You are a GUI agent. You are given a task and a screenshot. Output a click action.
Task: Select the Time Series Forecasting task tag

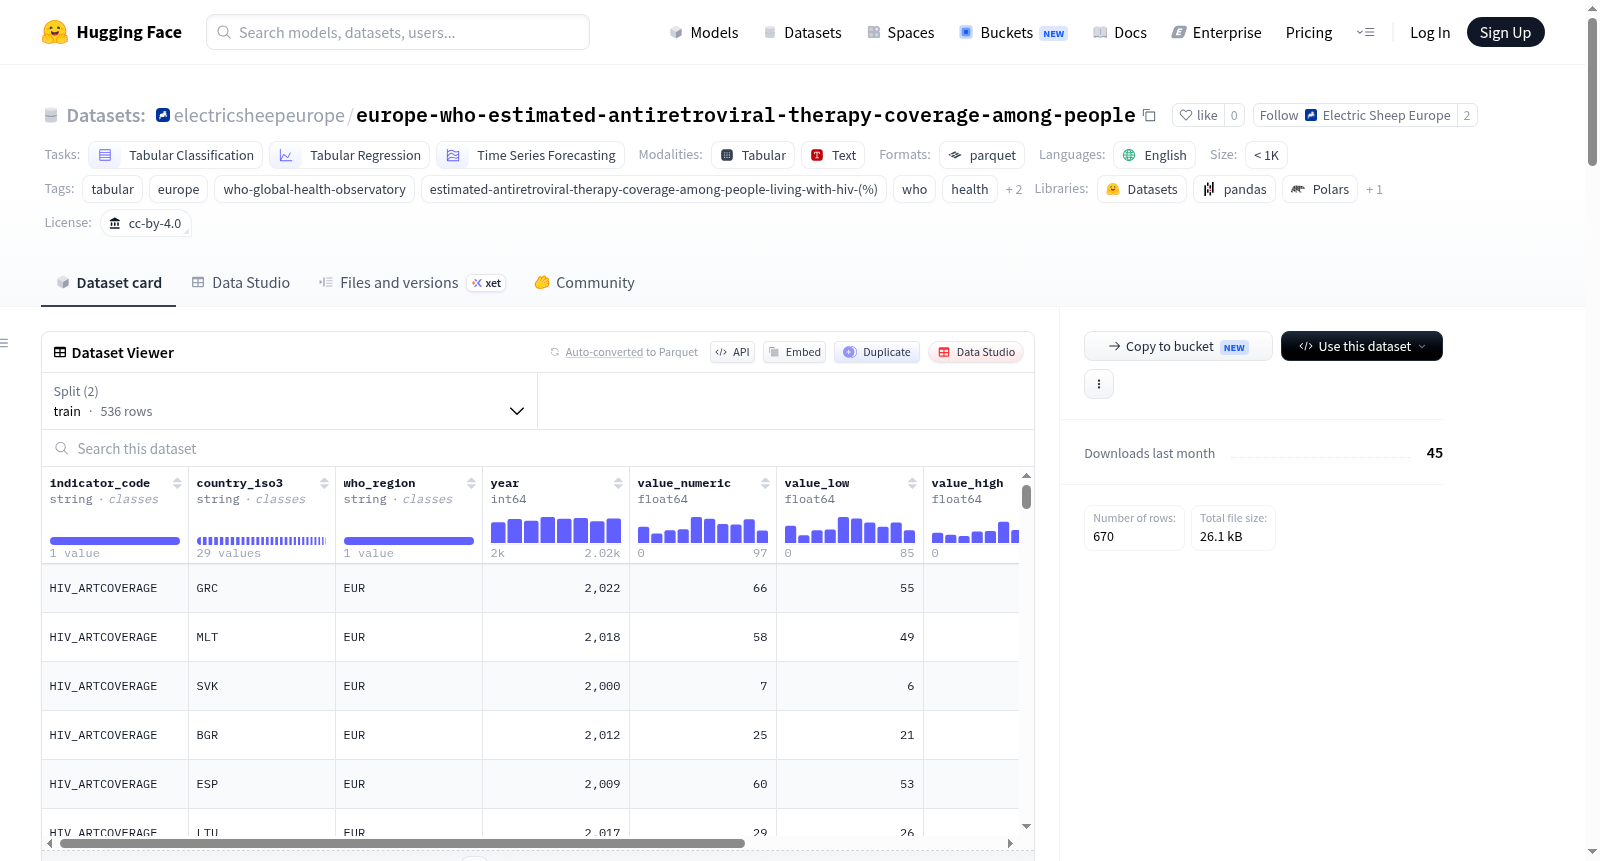tap(531, 155)
